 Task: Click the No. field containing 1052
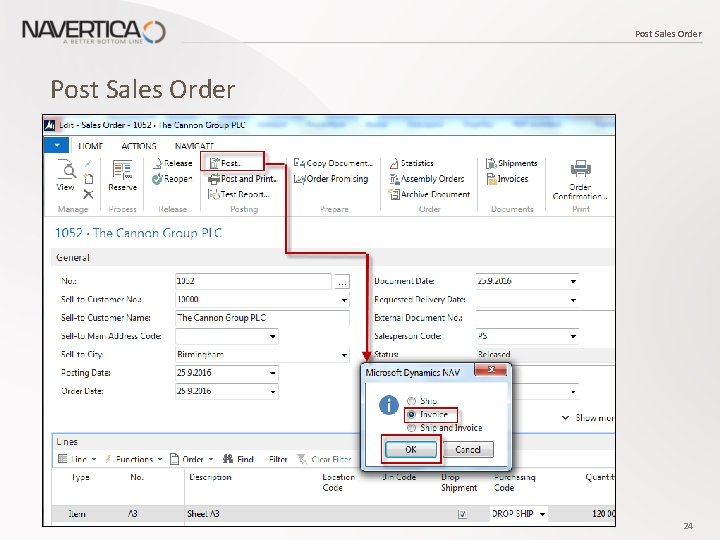[253, 281]
